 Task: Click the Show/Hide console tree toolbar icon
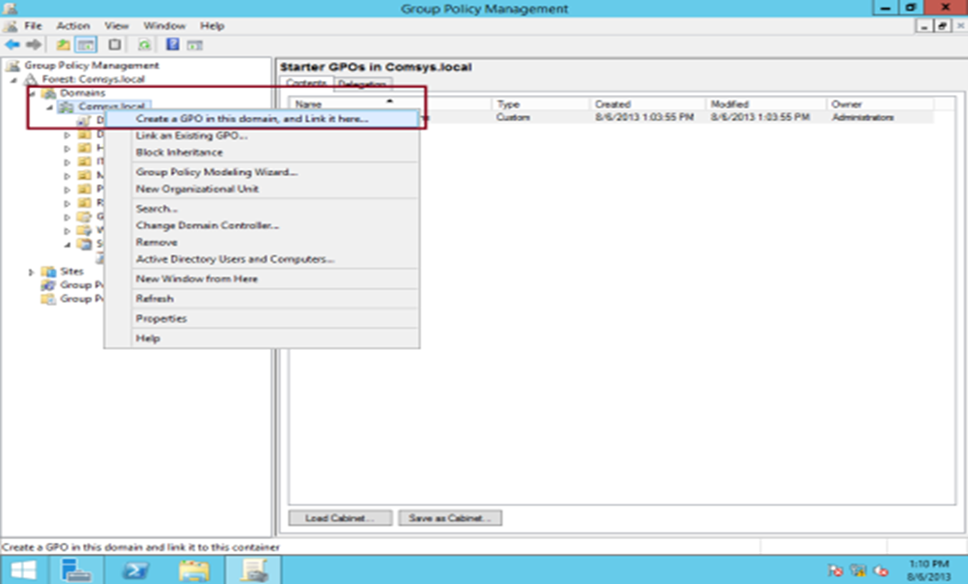[x=84, y=44]
